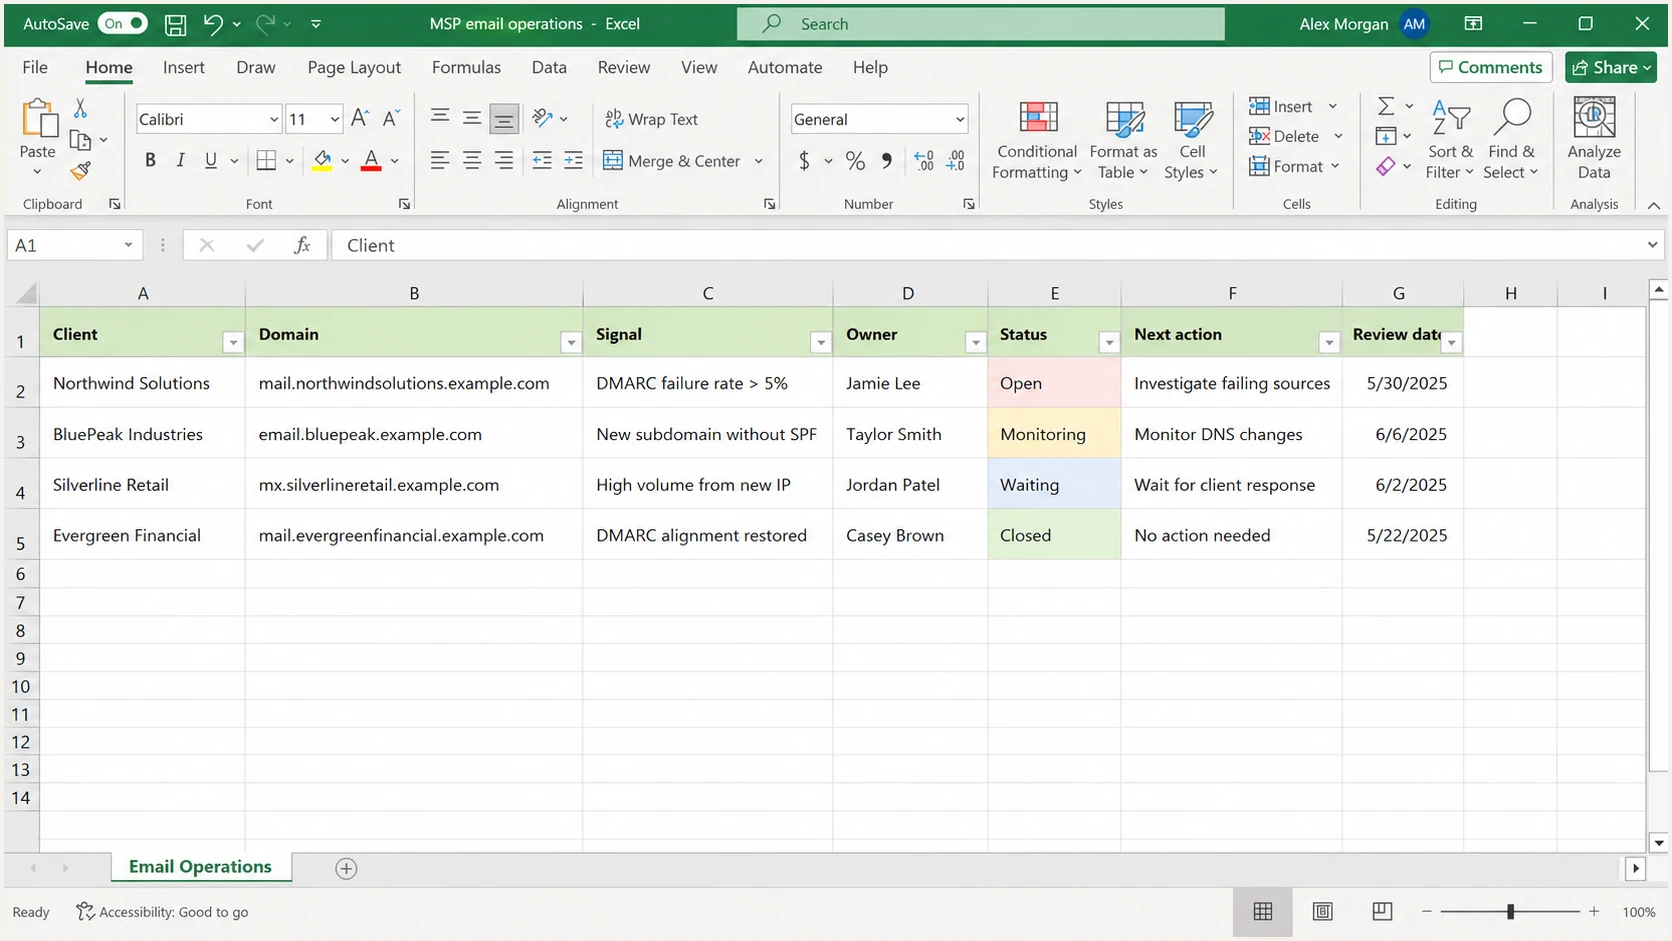Go to the Review tab
This screenshot has width=1672, height=941.
pos(624,67)
